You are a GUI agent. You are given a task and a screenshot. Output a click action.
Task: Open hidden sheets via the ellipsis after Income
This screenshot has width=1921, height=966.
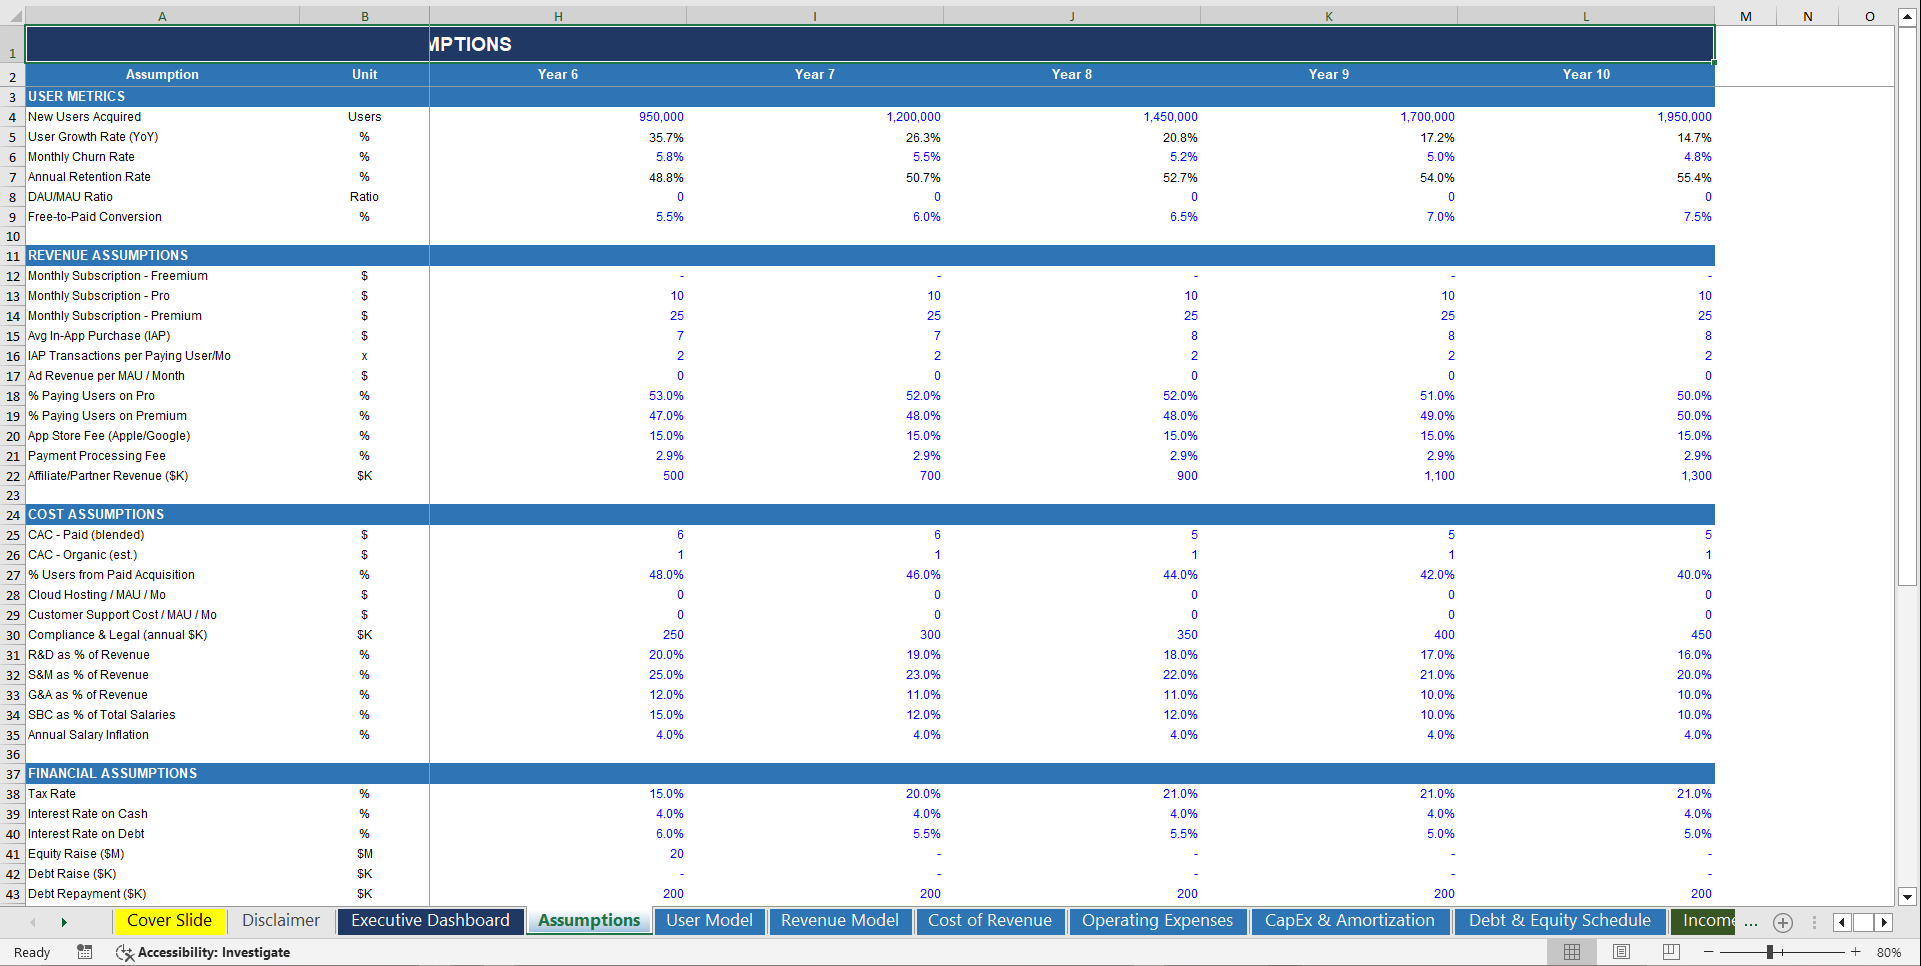click(x=1751, y=922)
